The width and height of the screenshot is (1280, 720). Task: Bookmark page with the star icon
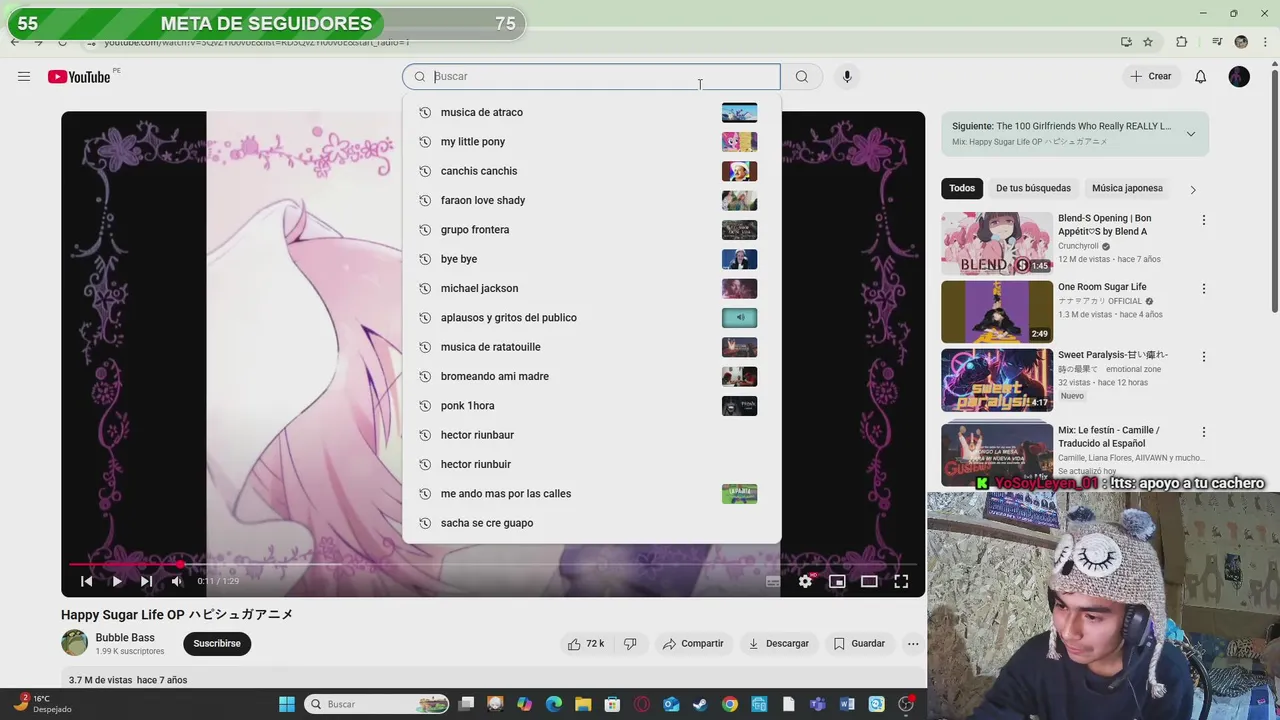point(1148,42)
